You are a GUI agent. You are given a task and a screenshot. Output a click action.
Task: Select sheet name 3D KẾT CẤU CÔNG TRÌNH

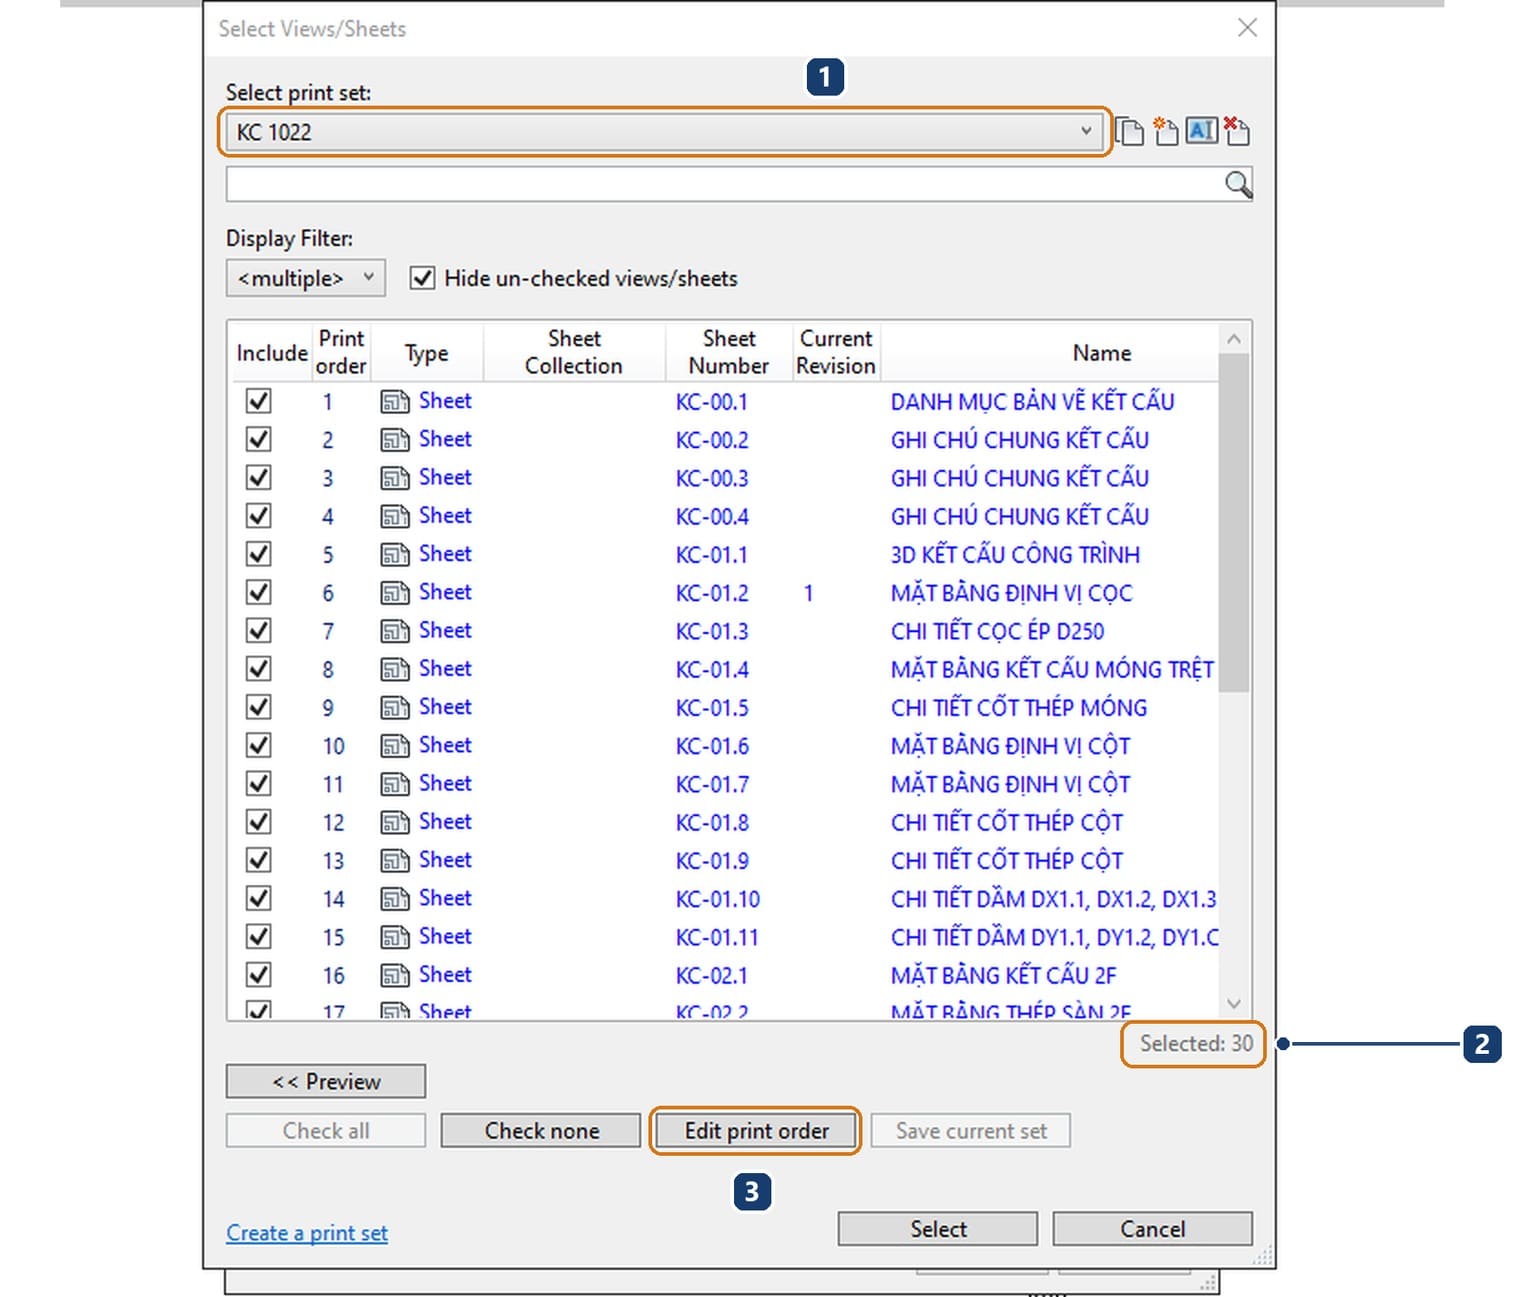point(1015,554)
